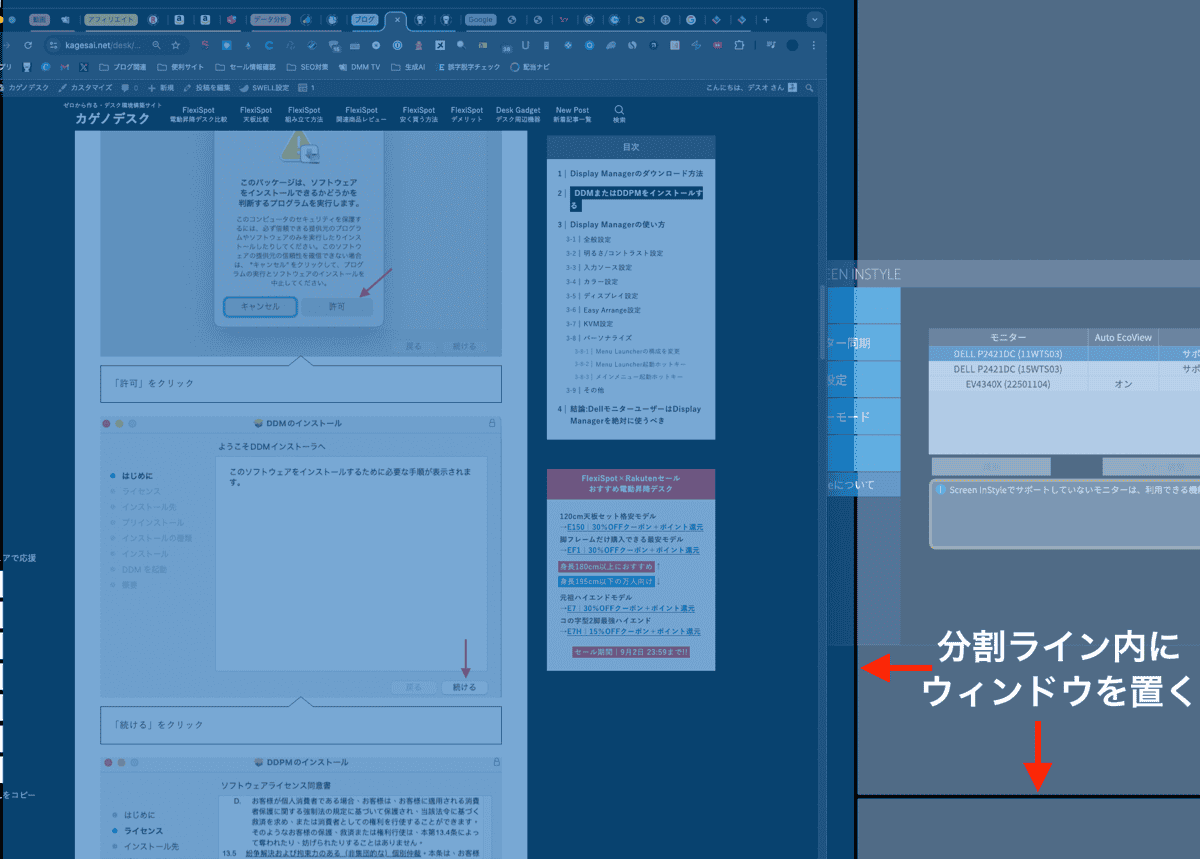Select DELL P2421DC (11WTS03) row in Screen InStyle
Screen dimensions: 1200x859
[1064, 354]
